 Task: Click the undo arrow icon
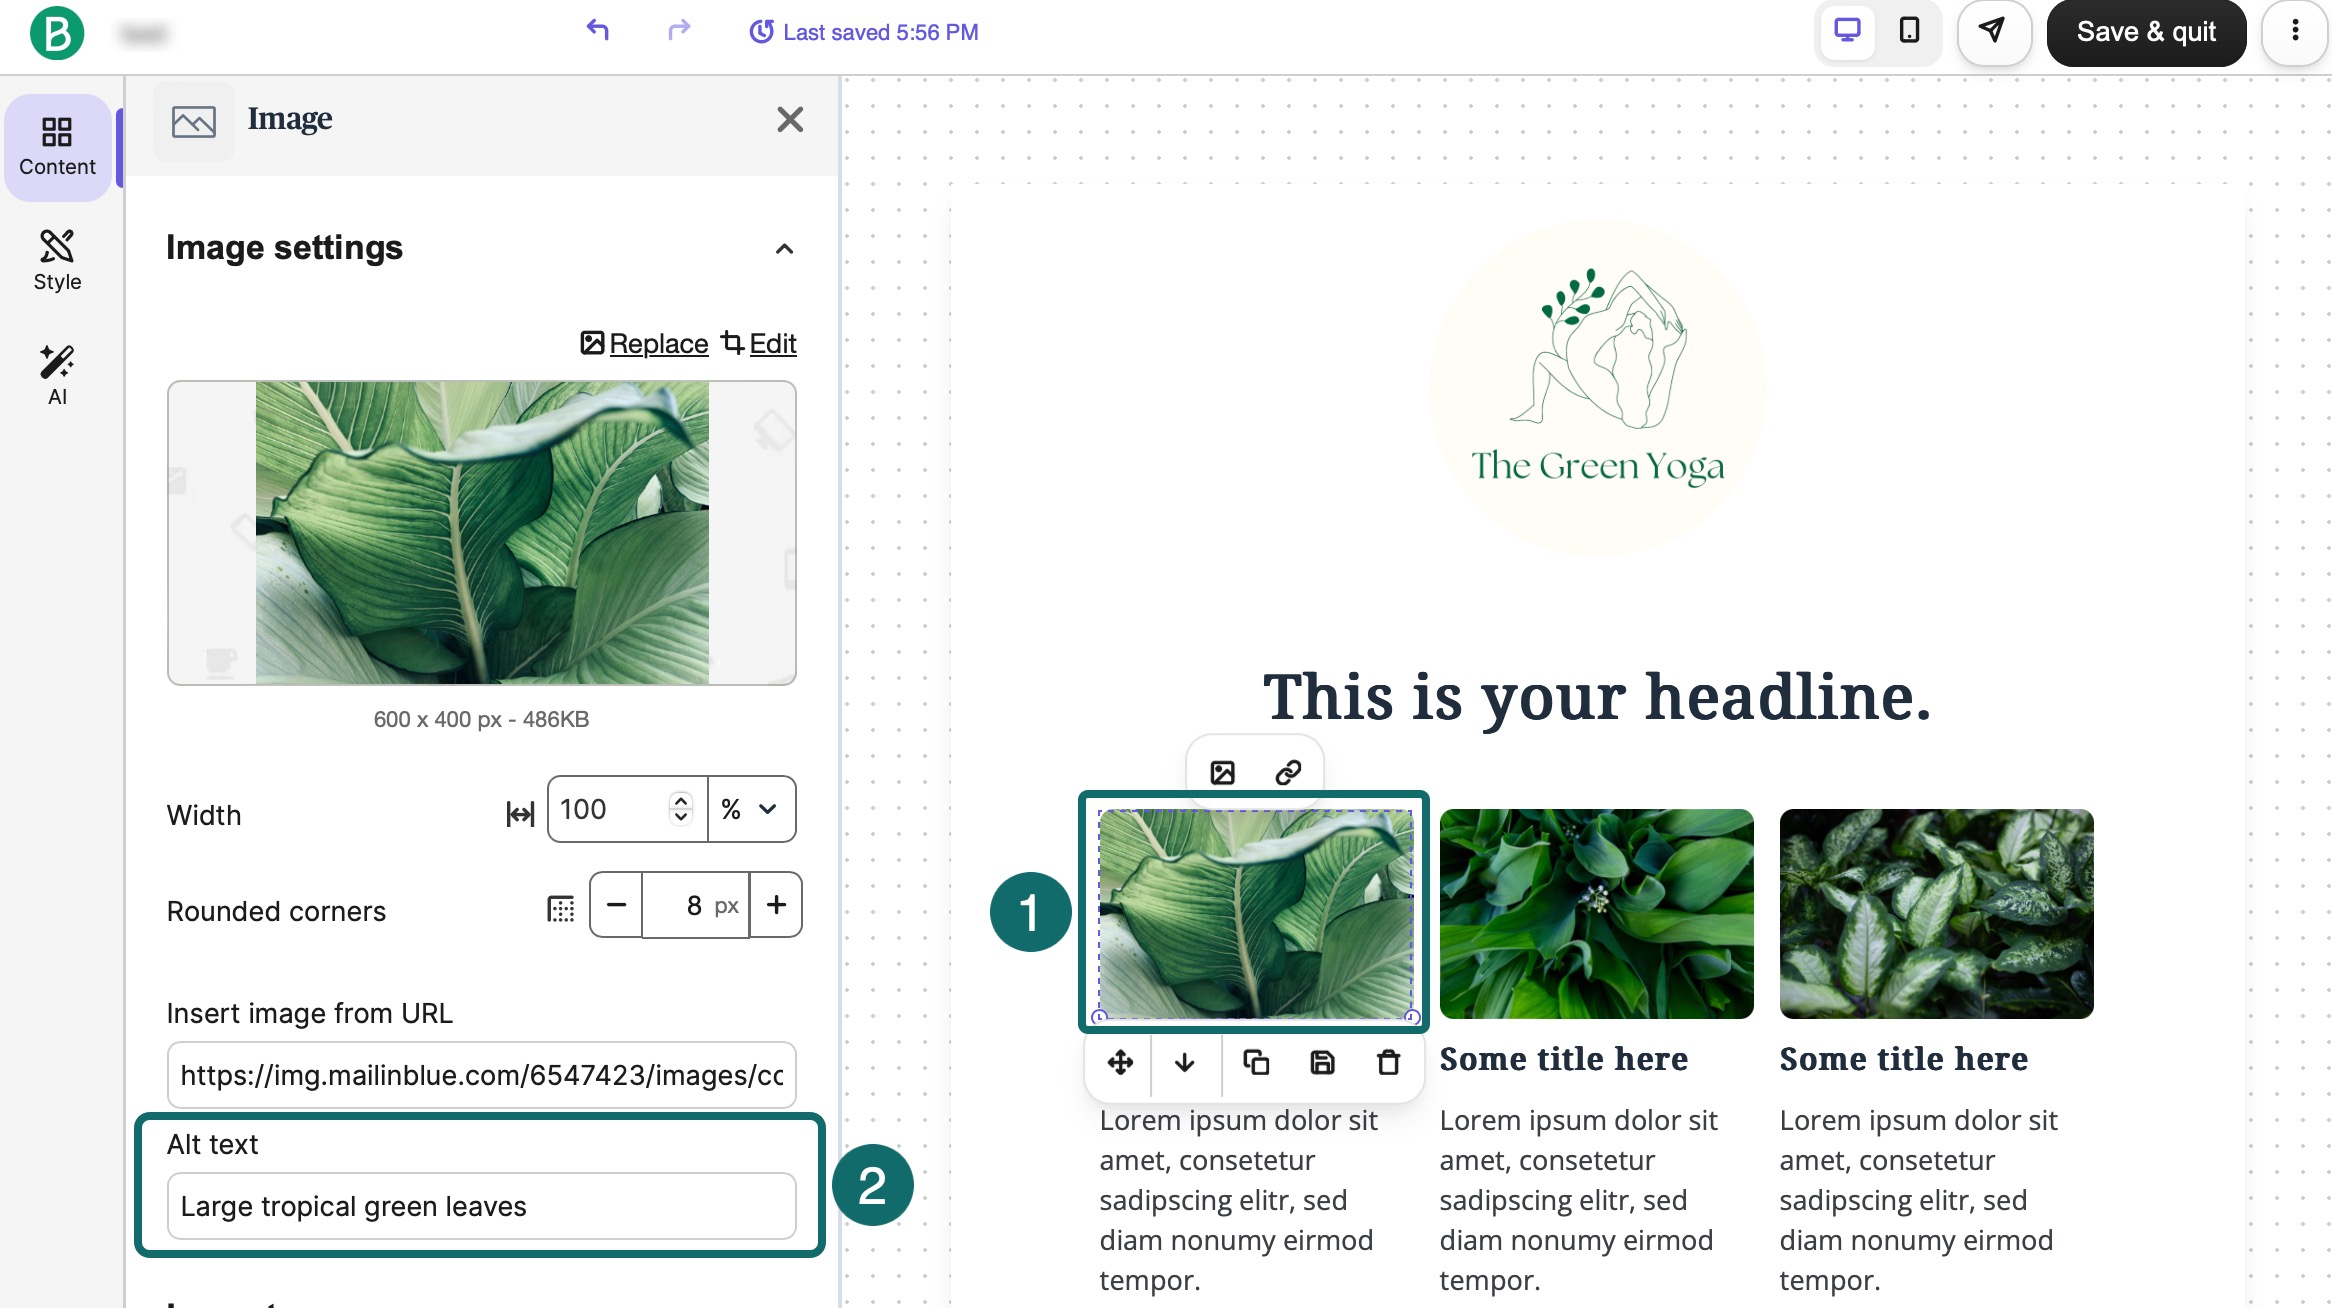[598, 30]
